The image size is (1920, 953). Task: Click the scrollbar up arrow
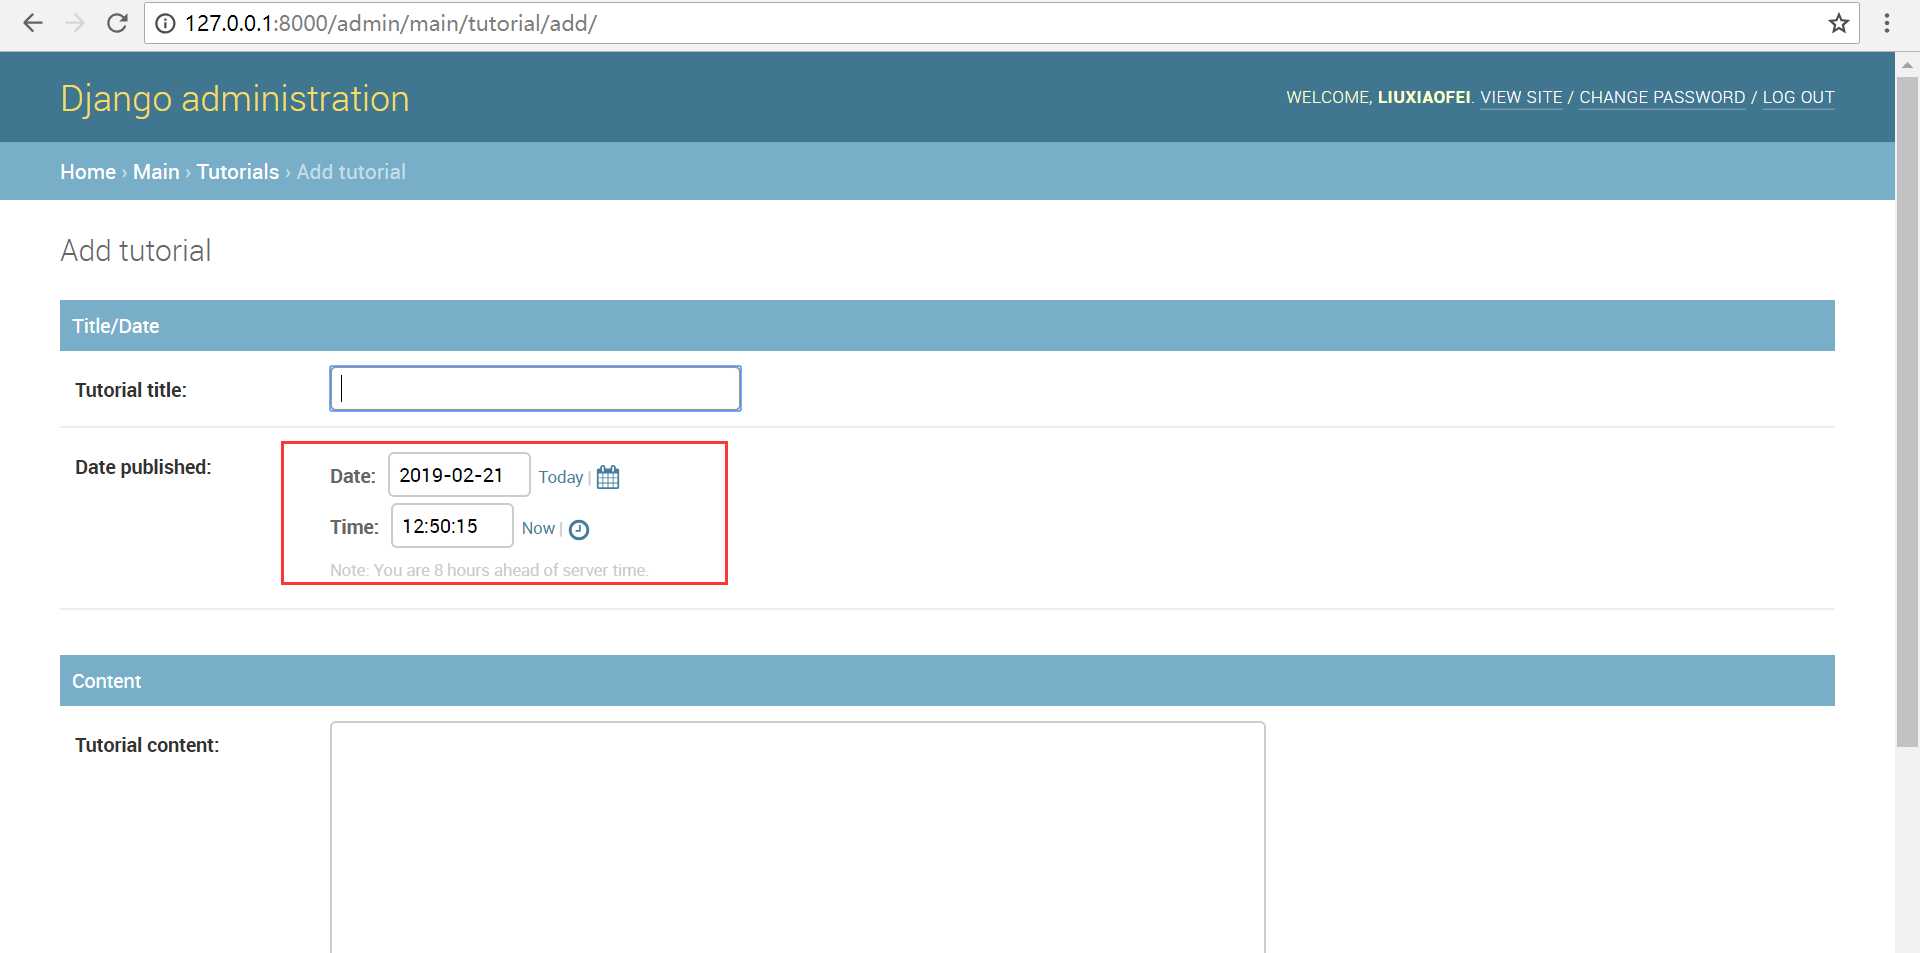1907,65
